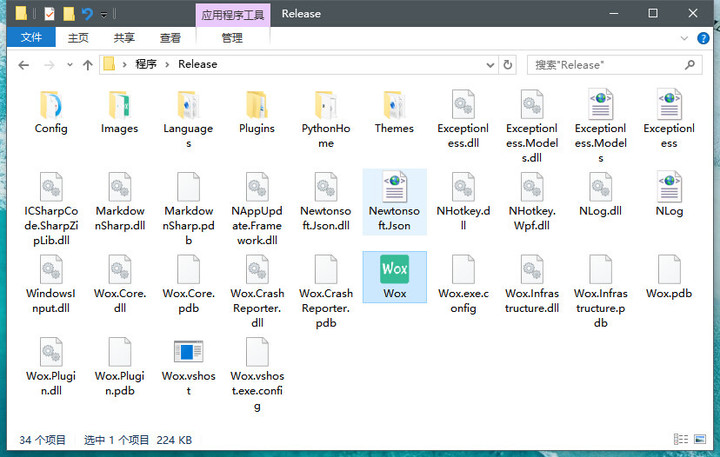Switch to details list view
720x457 pixels.
[x=681, y=439]
